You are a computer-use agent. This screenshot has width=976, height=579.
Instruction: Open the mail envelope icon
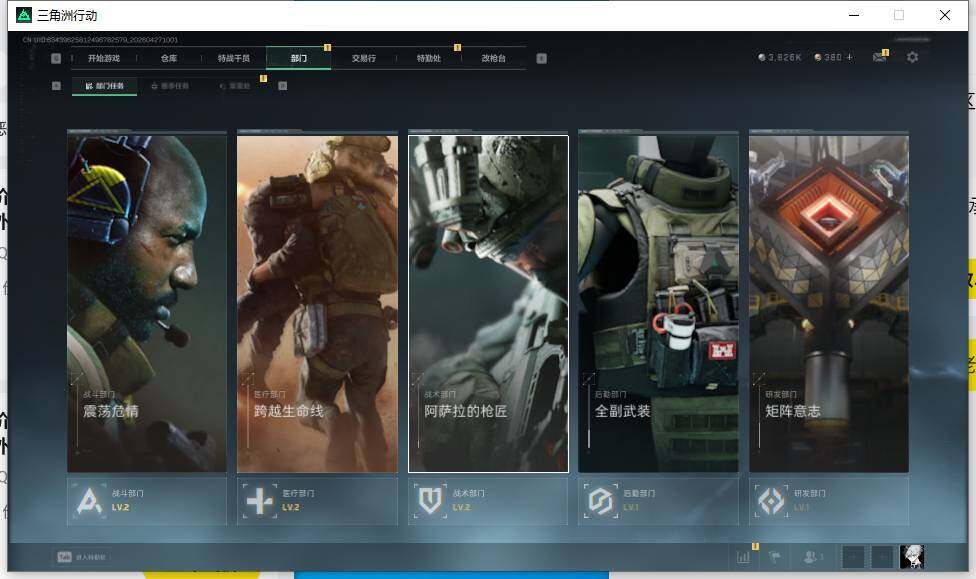point(880,57)
